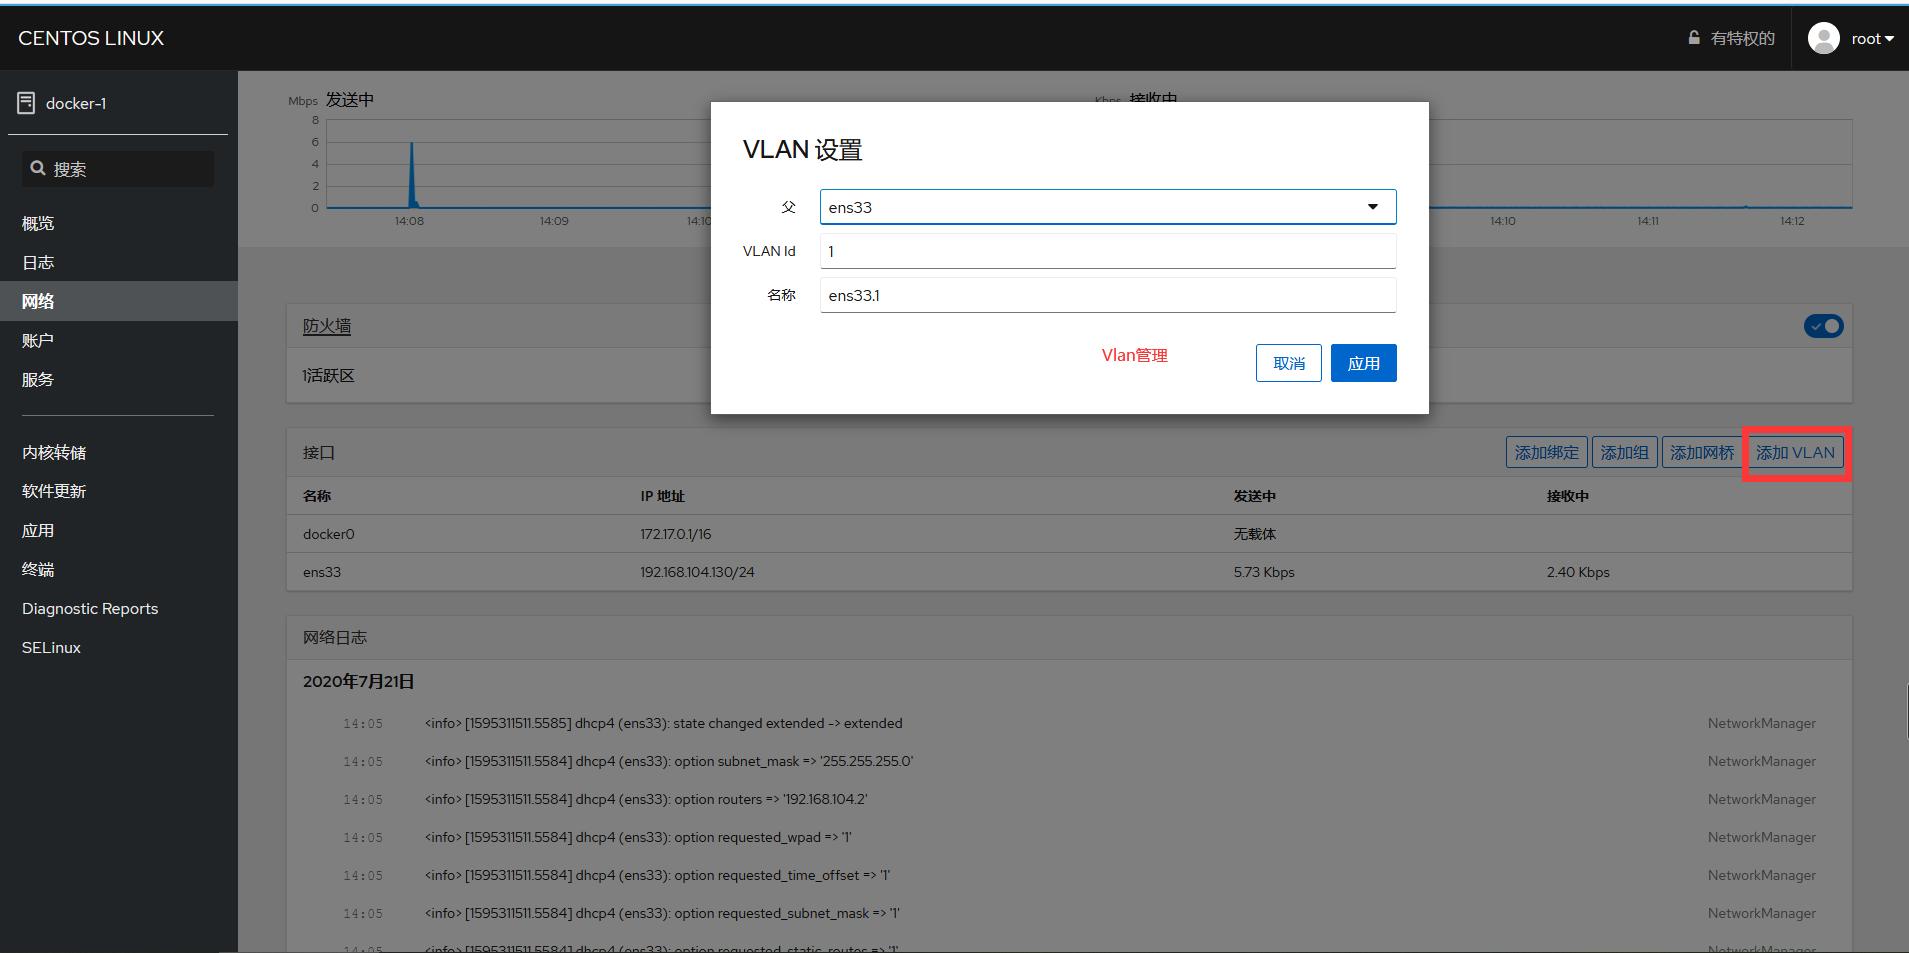Viewport: 1909px width, 953px height.
Task: Click the 添加网桥 button
Action: point(1701,452)
